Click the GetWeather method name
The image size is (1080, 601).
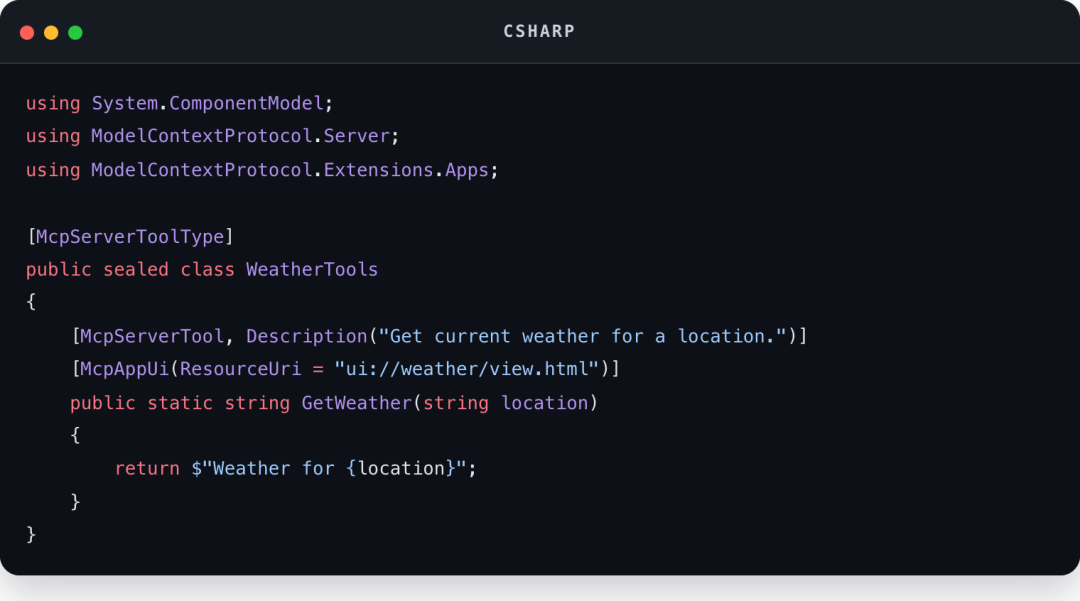click(x=356, y=403)
